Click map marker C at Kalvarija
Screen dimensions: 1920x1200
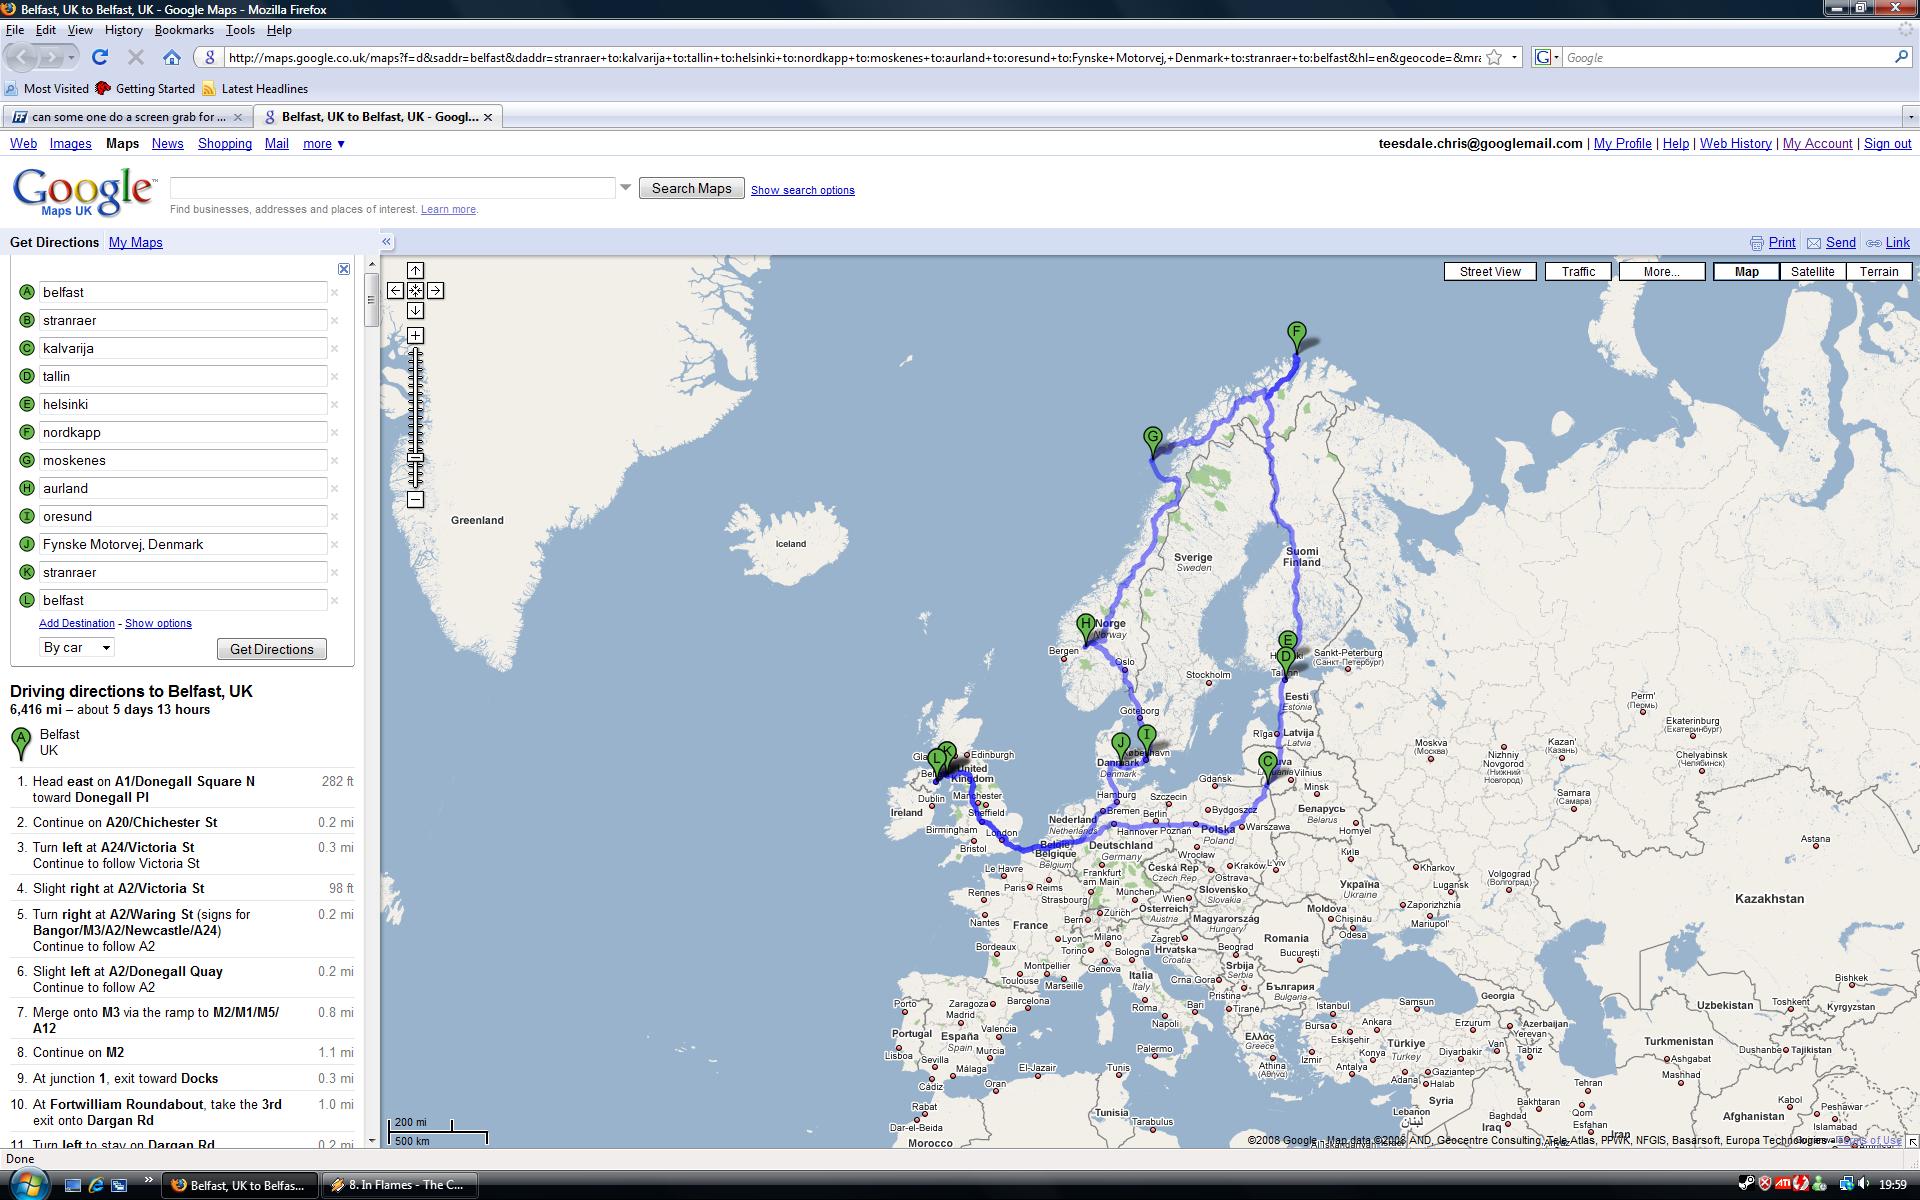pyautogui.click(x=1268, y=767)
